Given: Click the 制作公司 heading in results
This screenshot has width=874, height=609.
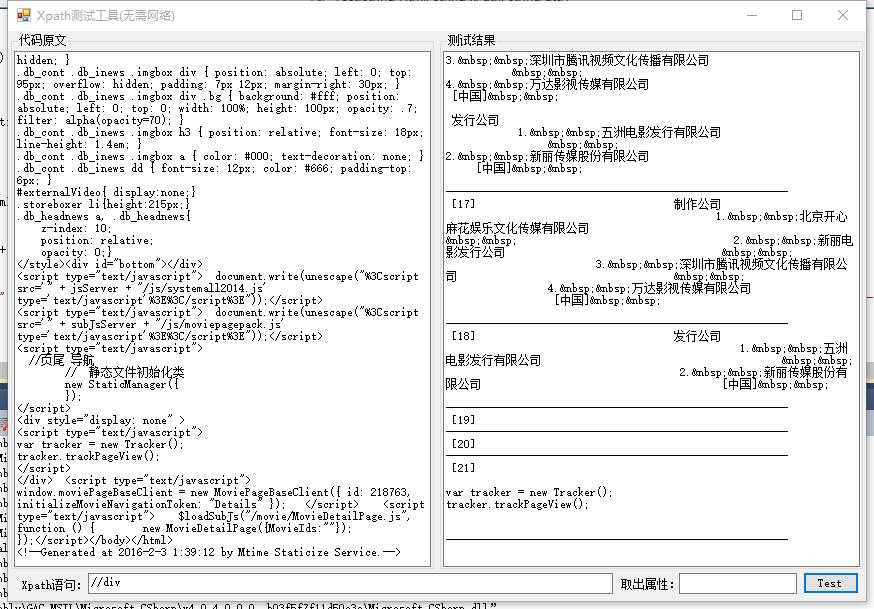Looking at the screenshot, I should click(697, 204).
